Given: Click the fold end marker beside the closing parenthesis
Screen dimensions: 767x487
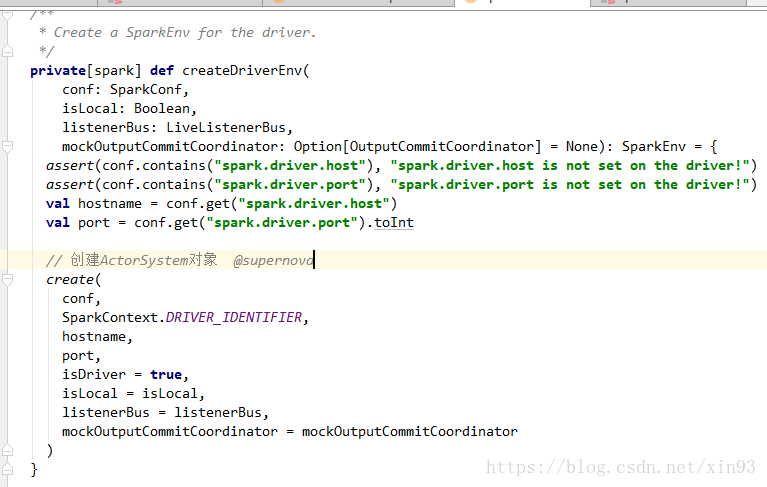Looking at the screenshot, I should coord(7,450).
